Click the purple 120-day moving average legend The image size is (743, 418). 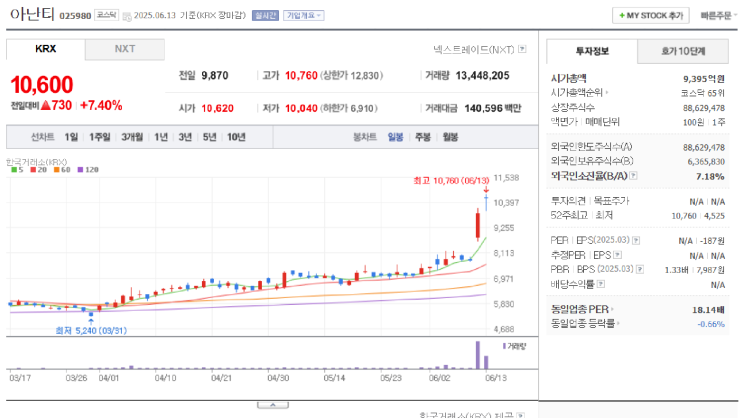(x=88, y=170)
